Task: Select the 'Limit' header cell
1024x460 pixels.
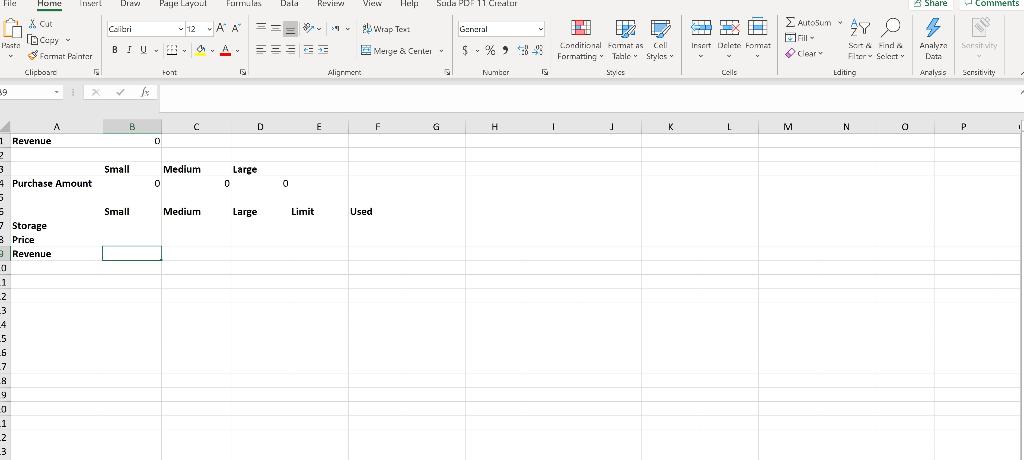Action: 319,212
